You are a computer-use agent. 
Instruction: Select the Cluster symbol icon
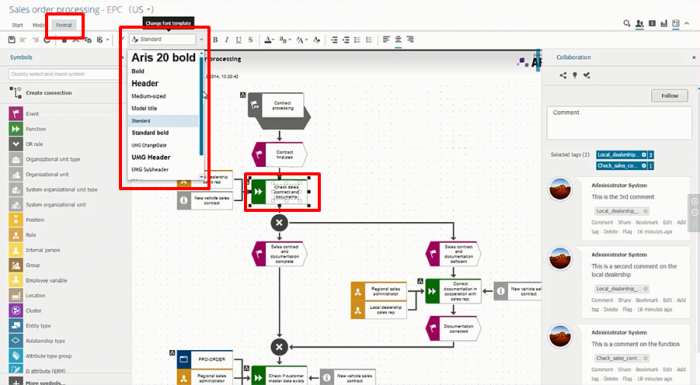(16, 310)
